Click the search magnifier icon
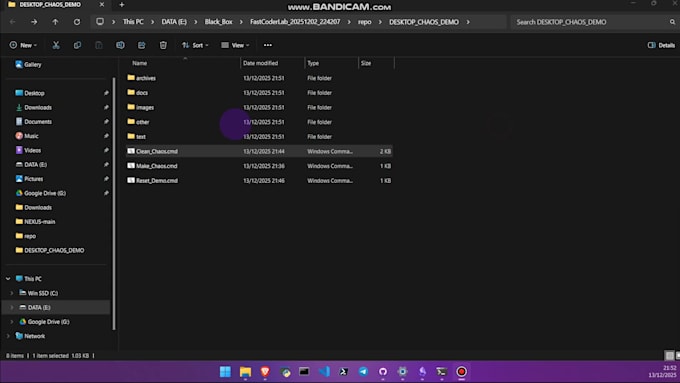This screenshot has height=383, width=680. pyautogui.click(x=672, y=22)
